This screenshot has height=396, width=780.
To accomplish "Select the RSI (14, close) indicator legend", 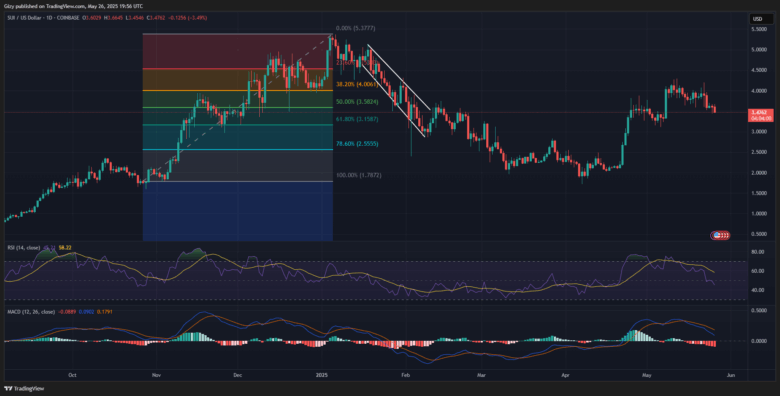I will [x=22, y=247].
